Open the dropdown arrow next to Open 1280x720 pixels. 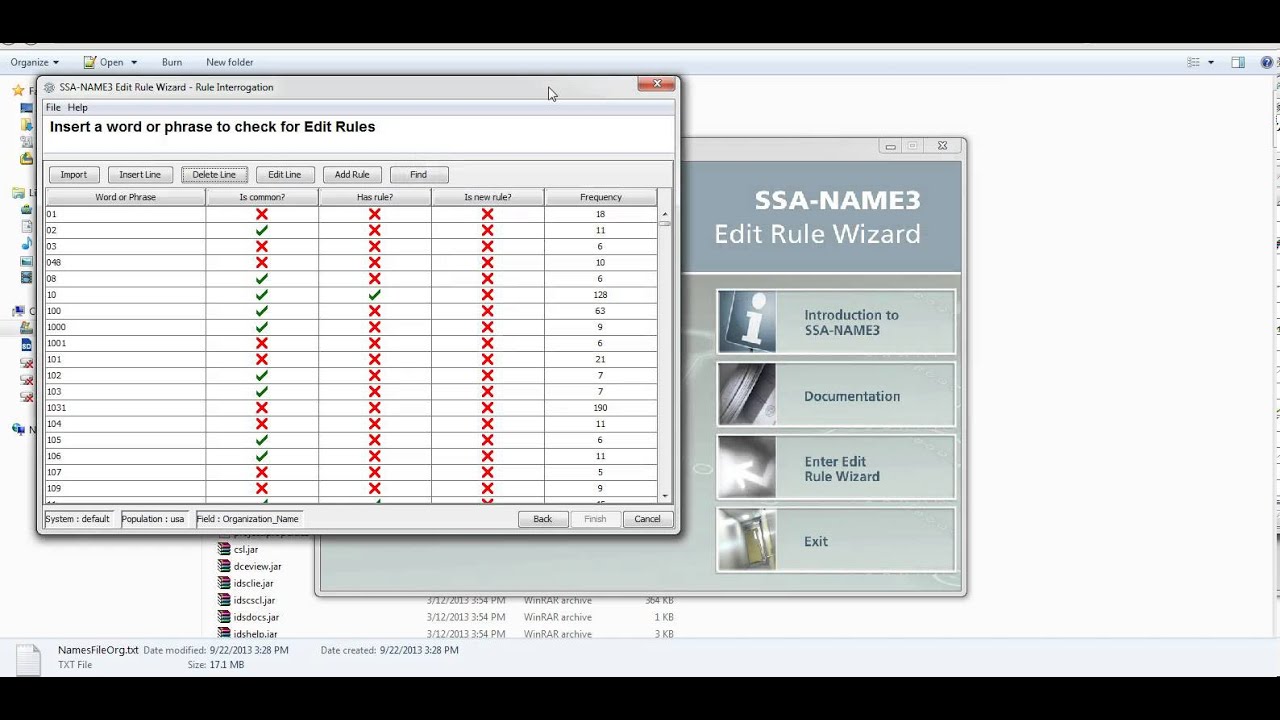[x=134, y=62]
